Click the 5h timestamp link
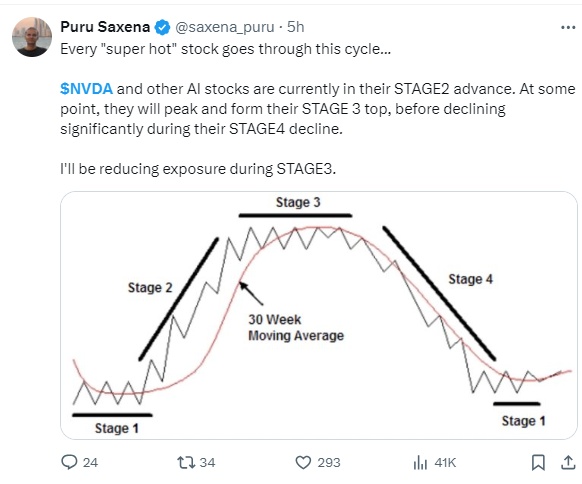The width and height of the screenshot is (582, 484). coord(295,27)
